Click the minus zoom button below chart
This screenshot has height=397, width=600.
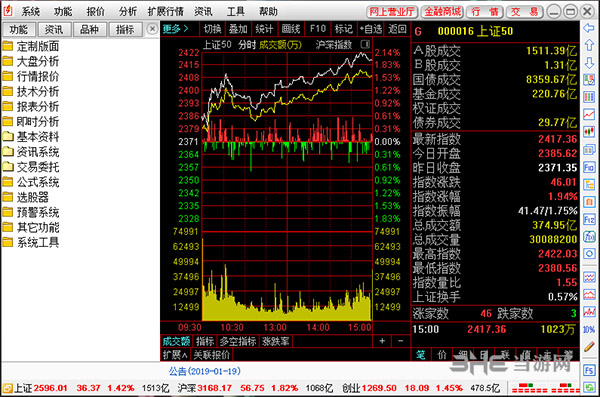point(400,341)
